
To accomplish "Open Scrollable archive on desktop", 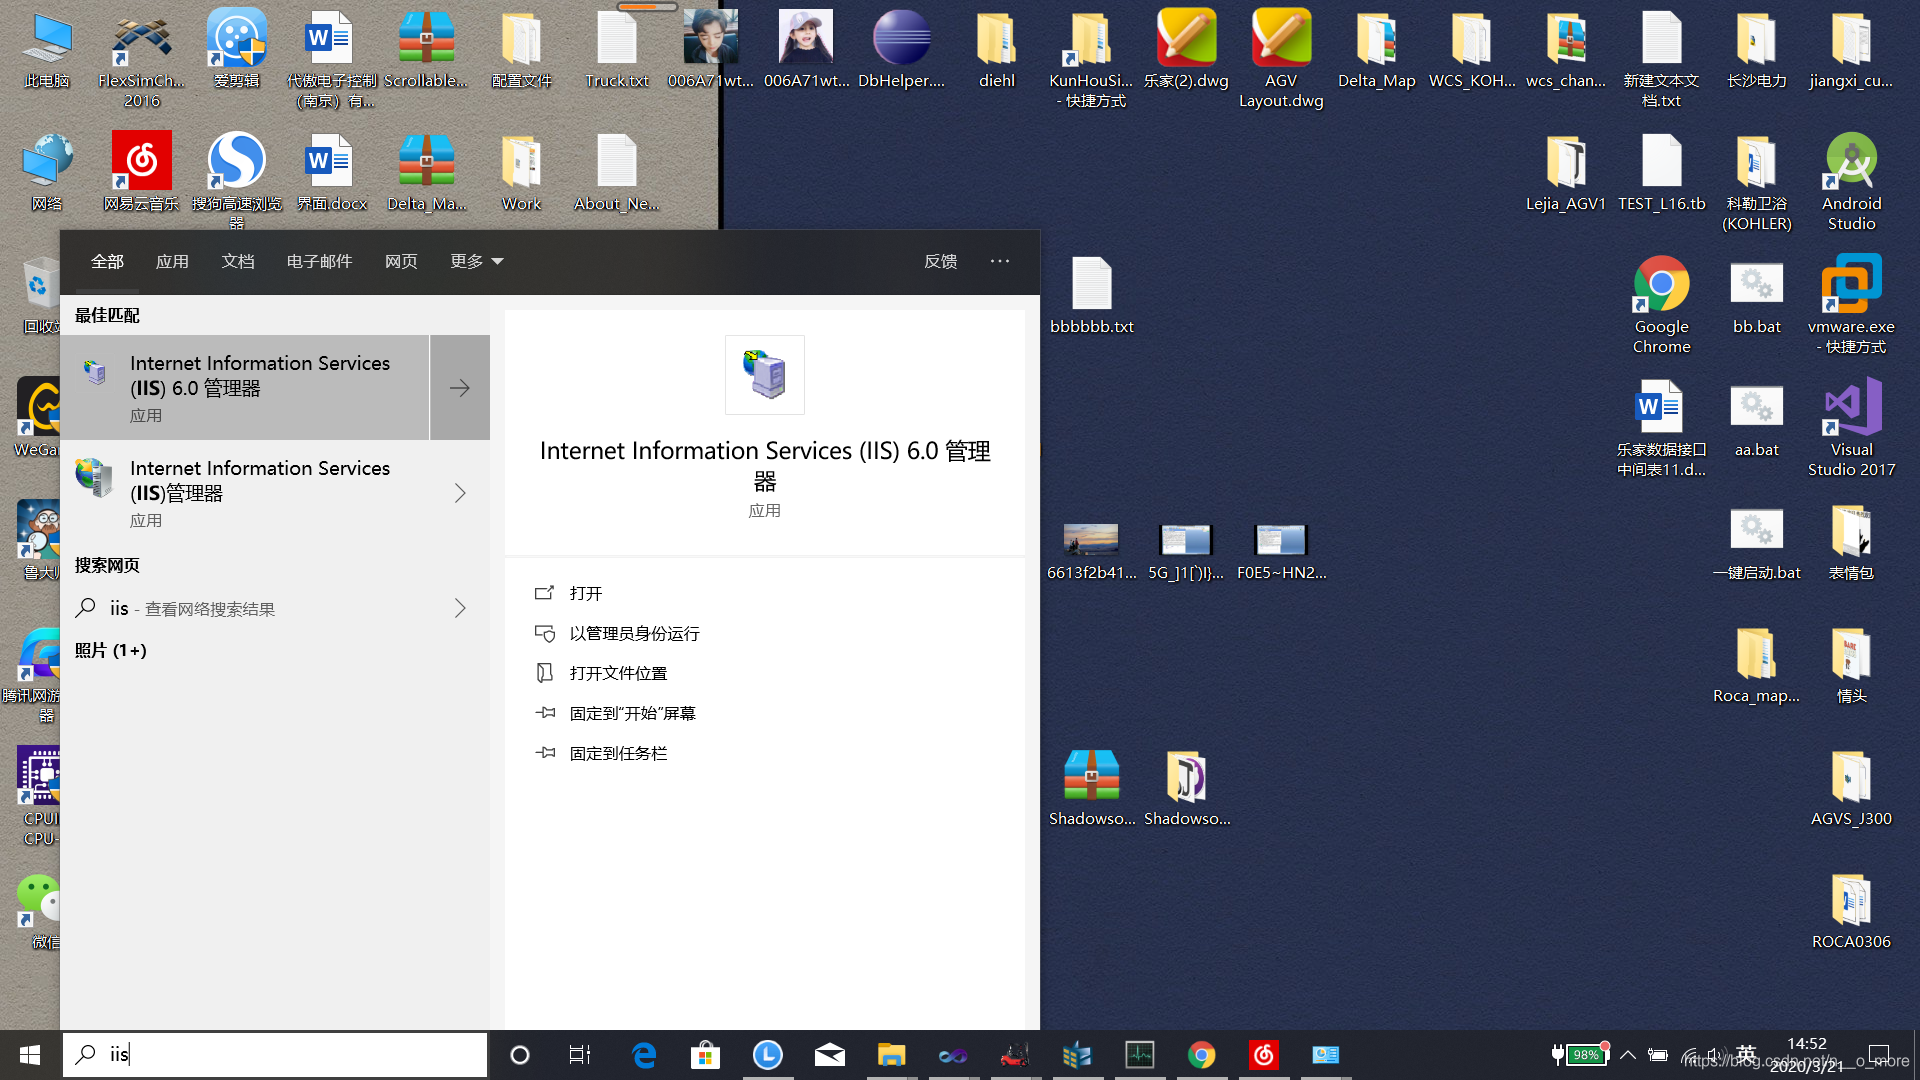I will [426, 49].
